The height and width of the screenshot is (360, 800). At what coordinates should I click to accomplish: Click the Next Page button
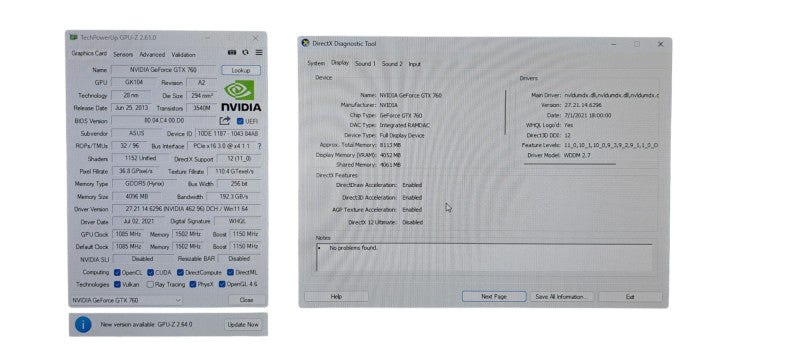tap(494, 296)
